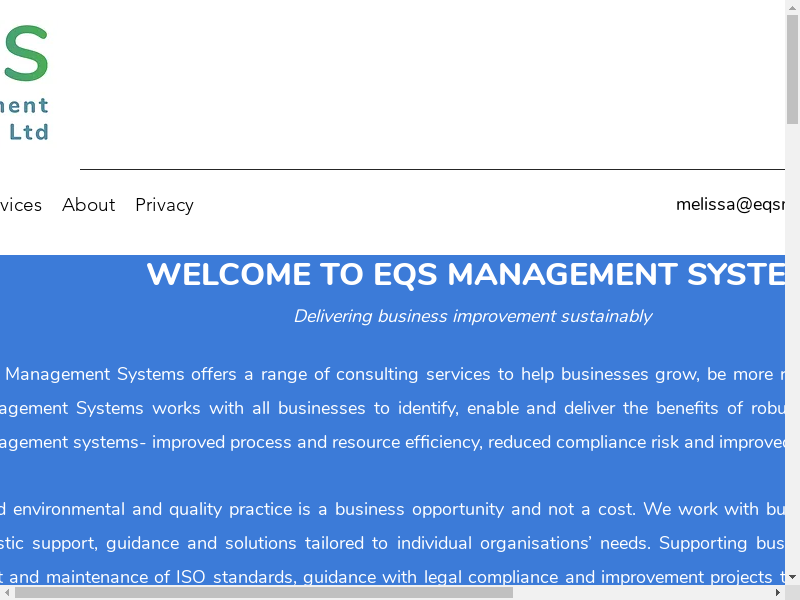Viewport: 800px width, 600px height.
Task: Click the horizontal scrollbar left arrow
Action: point(6,592)
